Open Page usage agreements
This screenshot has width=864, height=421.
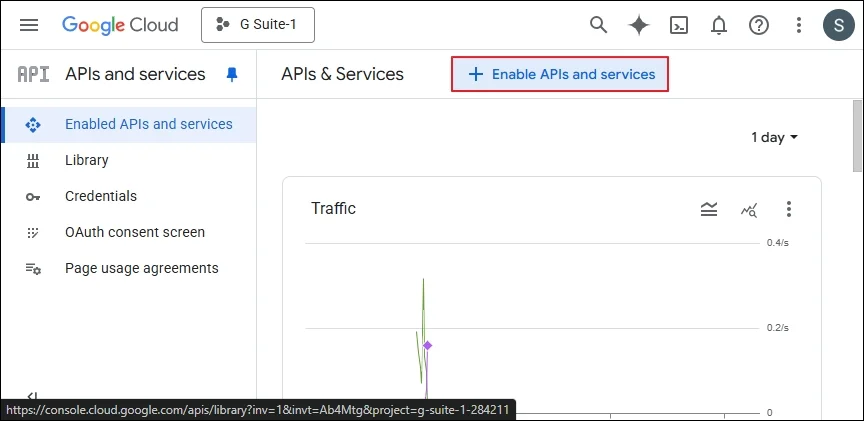pos(128,268)
